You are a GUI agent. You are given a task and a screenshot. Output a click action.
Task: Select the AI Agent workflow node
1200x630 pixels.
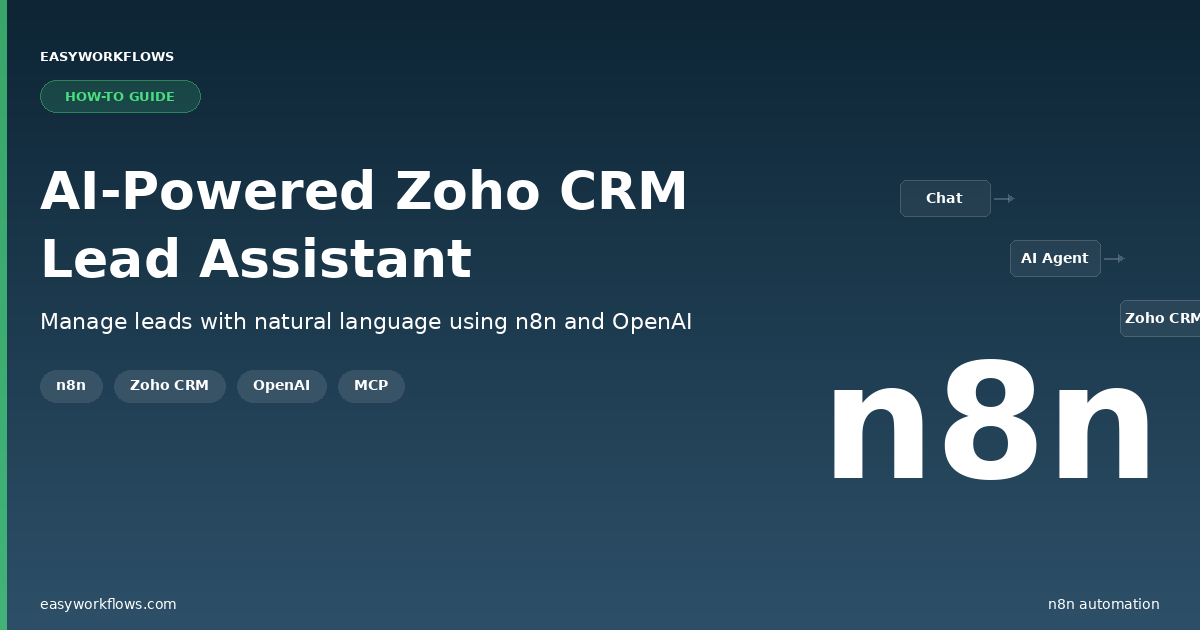pos(1055,259)
